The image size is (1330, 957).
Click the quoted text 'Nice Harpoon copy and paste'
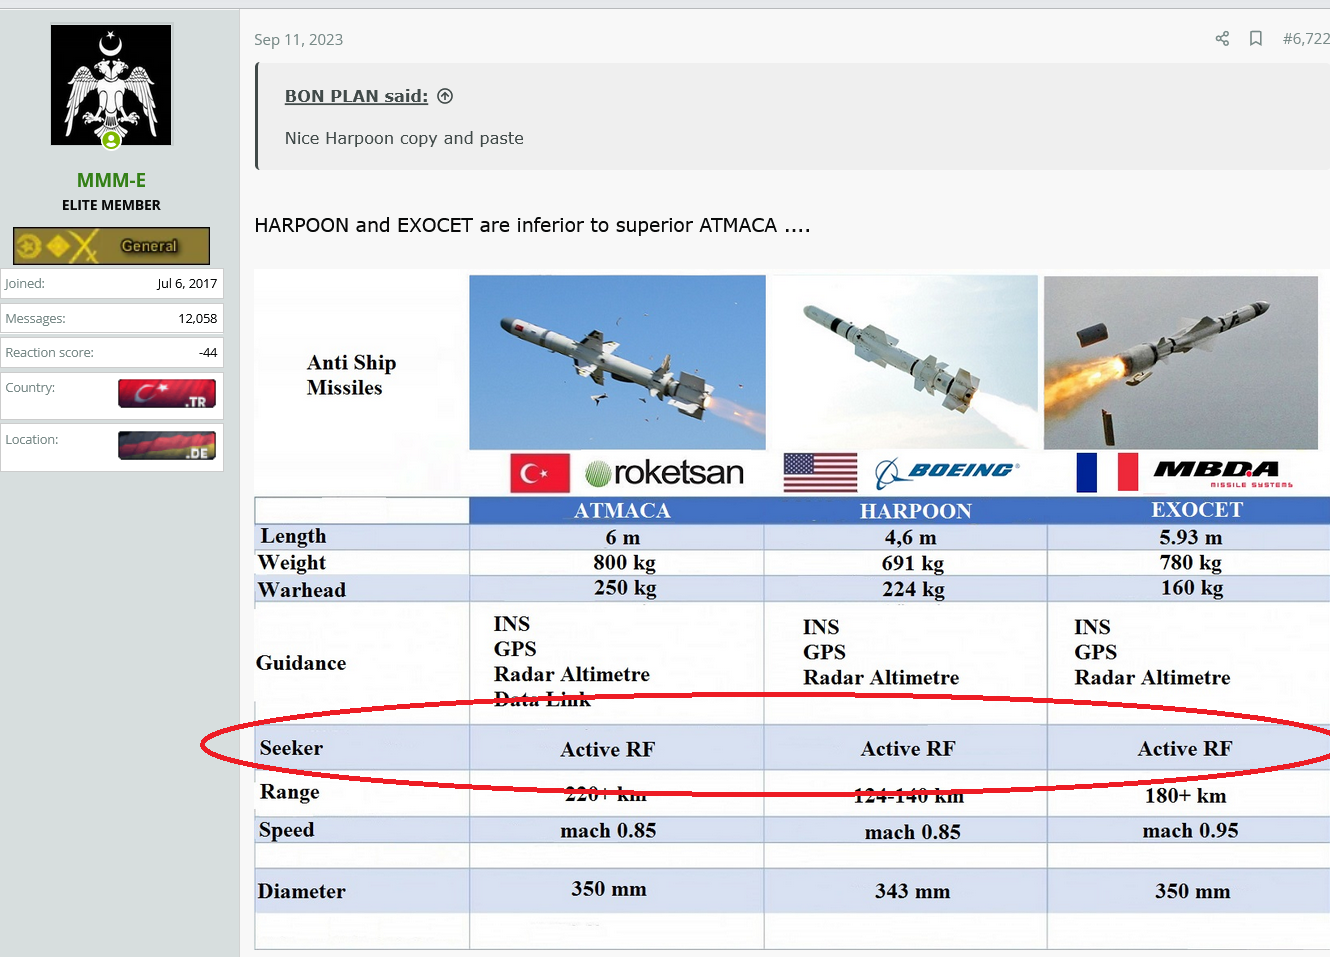(404, 138)
